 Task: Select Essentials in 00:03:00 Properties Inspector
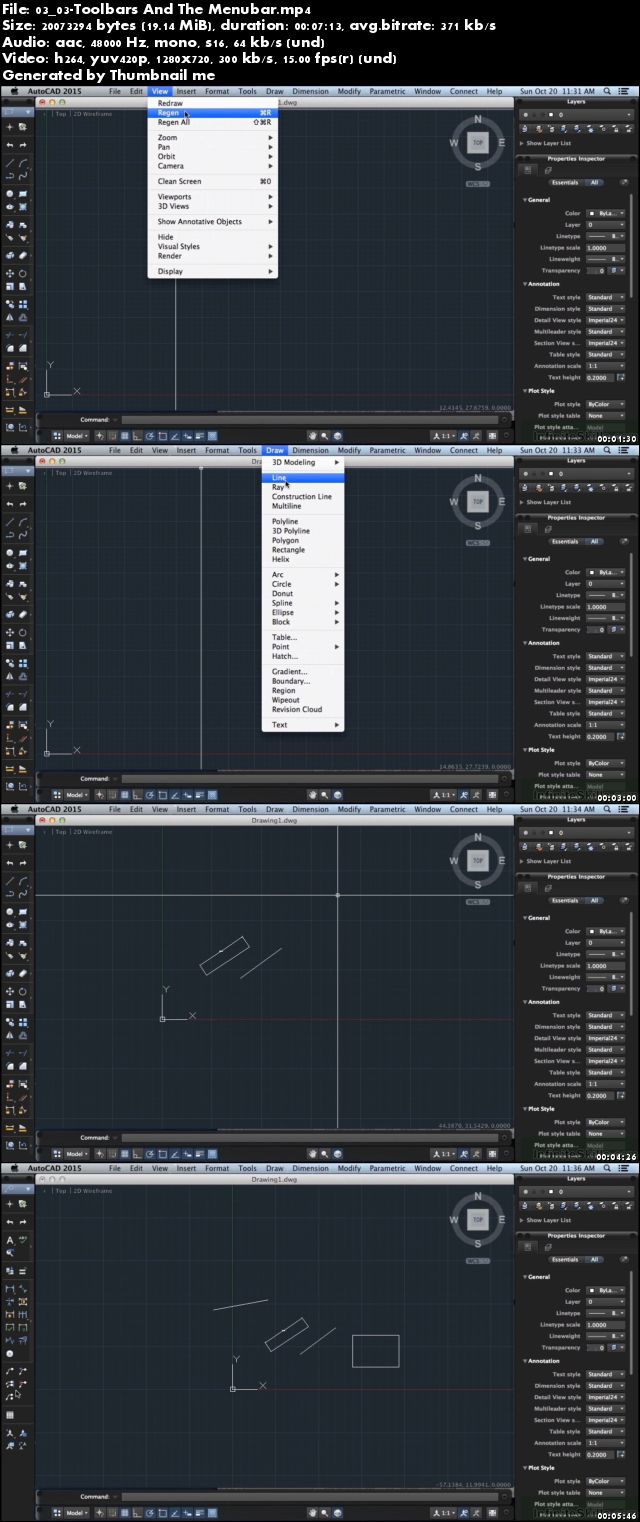(565, 542)
